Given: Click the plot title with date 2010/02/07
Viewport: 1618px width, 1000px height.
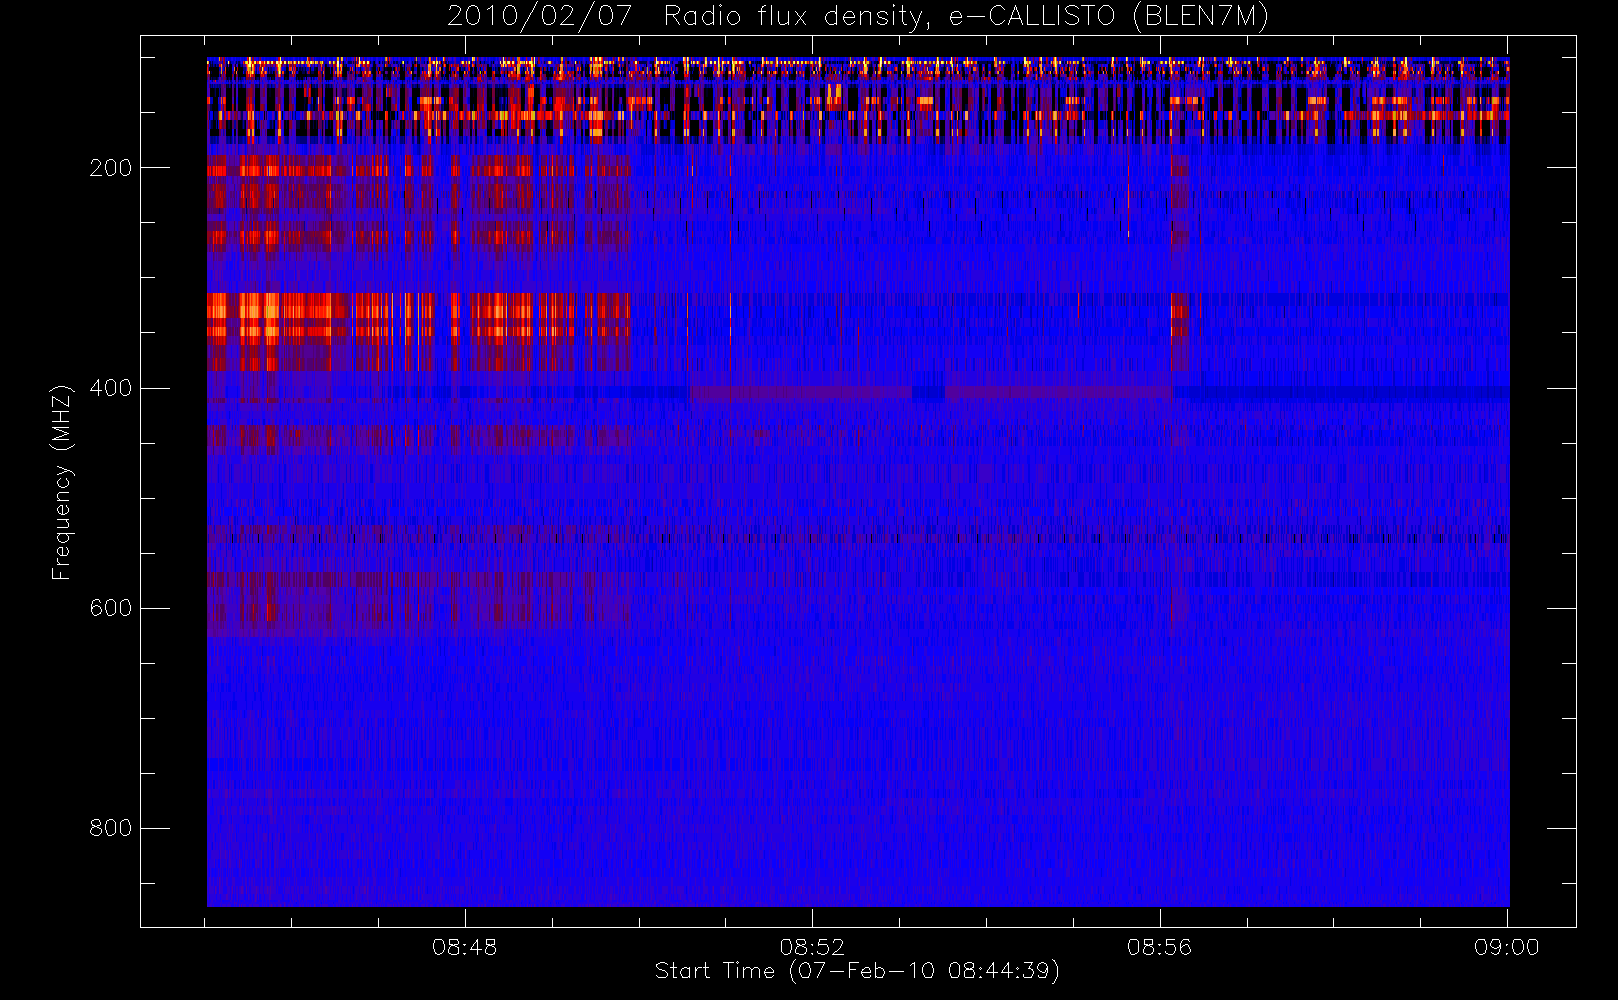Looking at the screenshot, I should tap(858, 17).
